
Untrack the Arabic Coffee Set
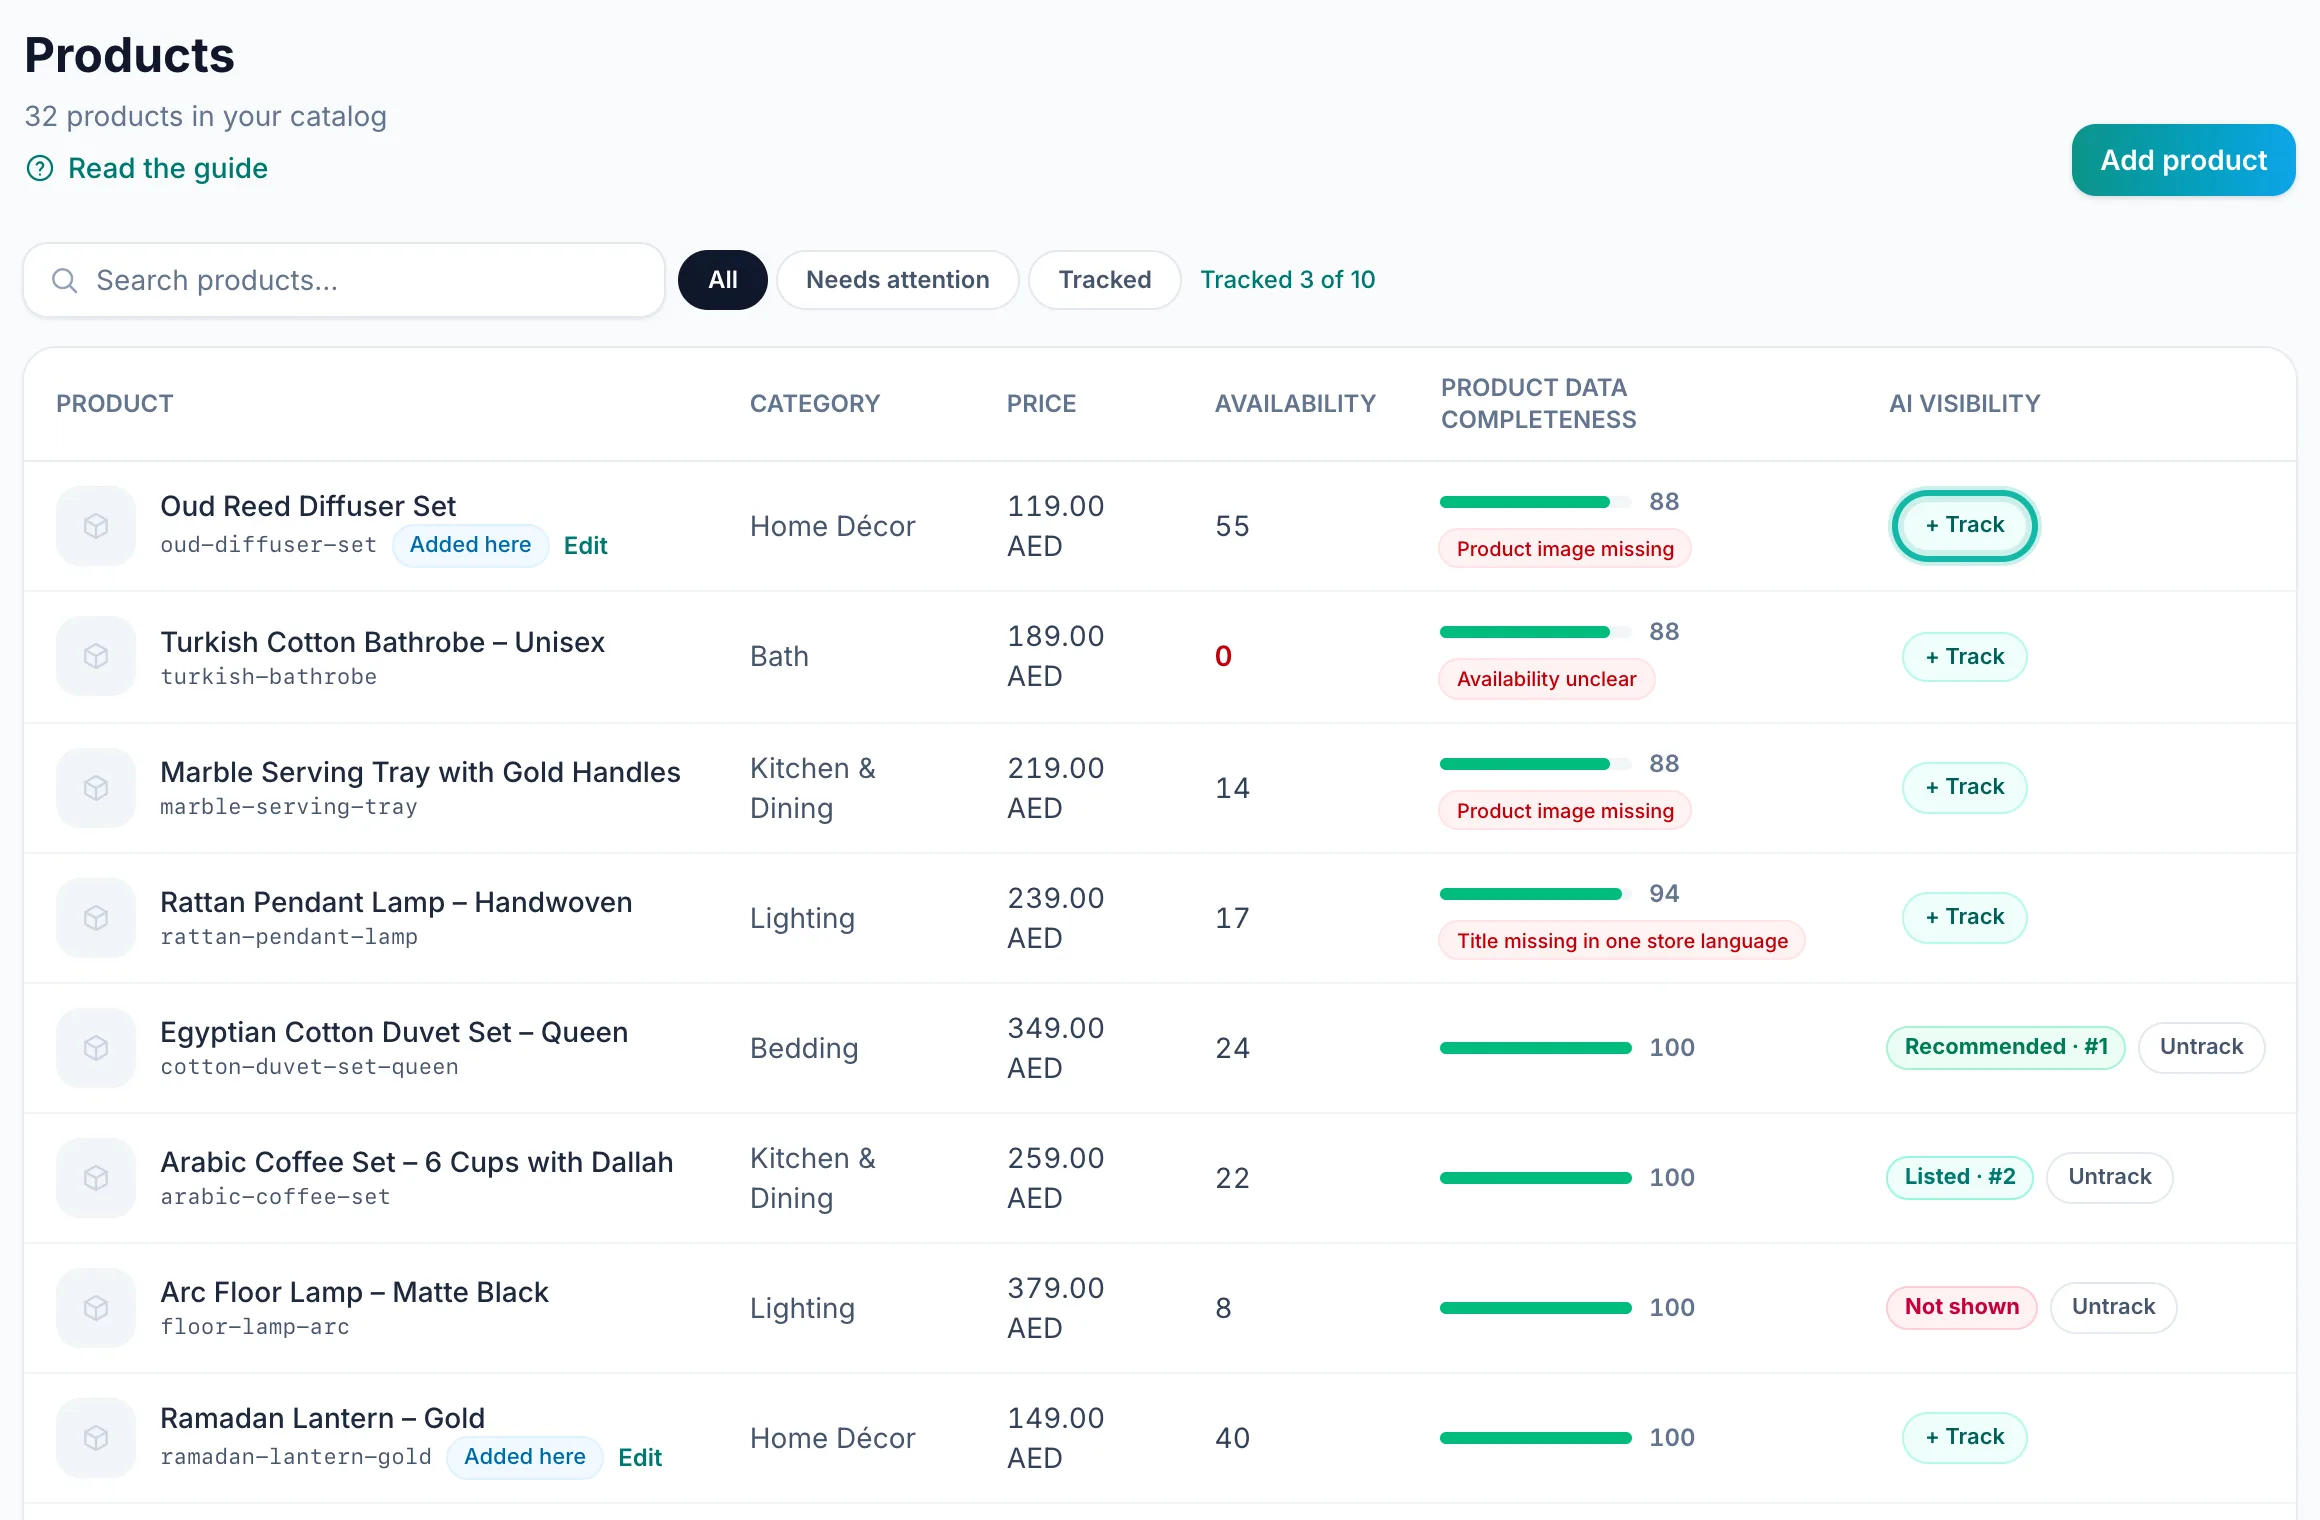tap(2110, 1177)
